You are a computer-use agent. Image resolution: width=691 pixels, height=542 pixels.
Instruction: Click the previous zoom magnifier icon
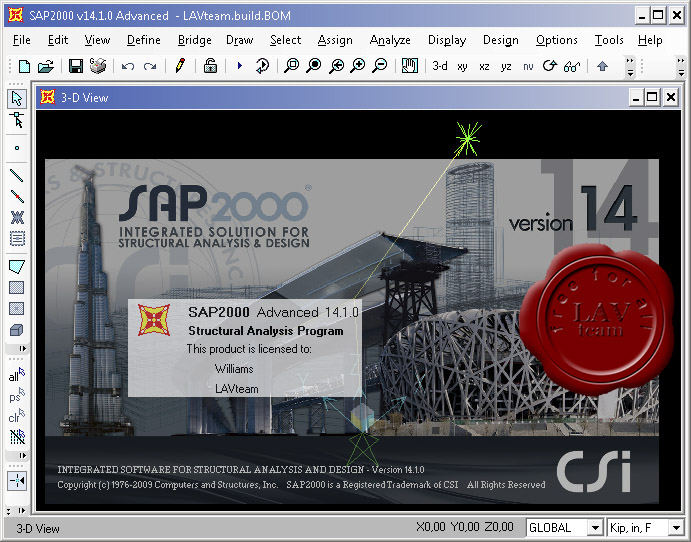(336, 66)
